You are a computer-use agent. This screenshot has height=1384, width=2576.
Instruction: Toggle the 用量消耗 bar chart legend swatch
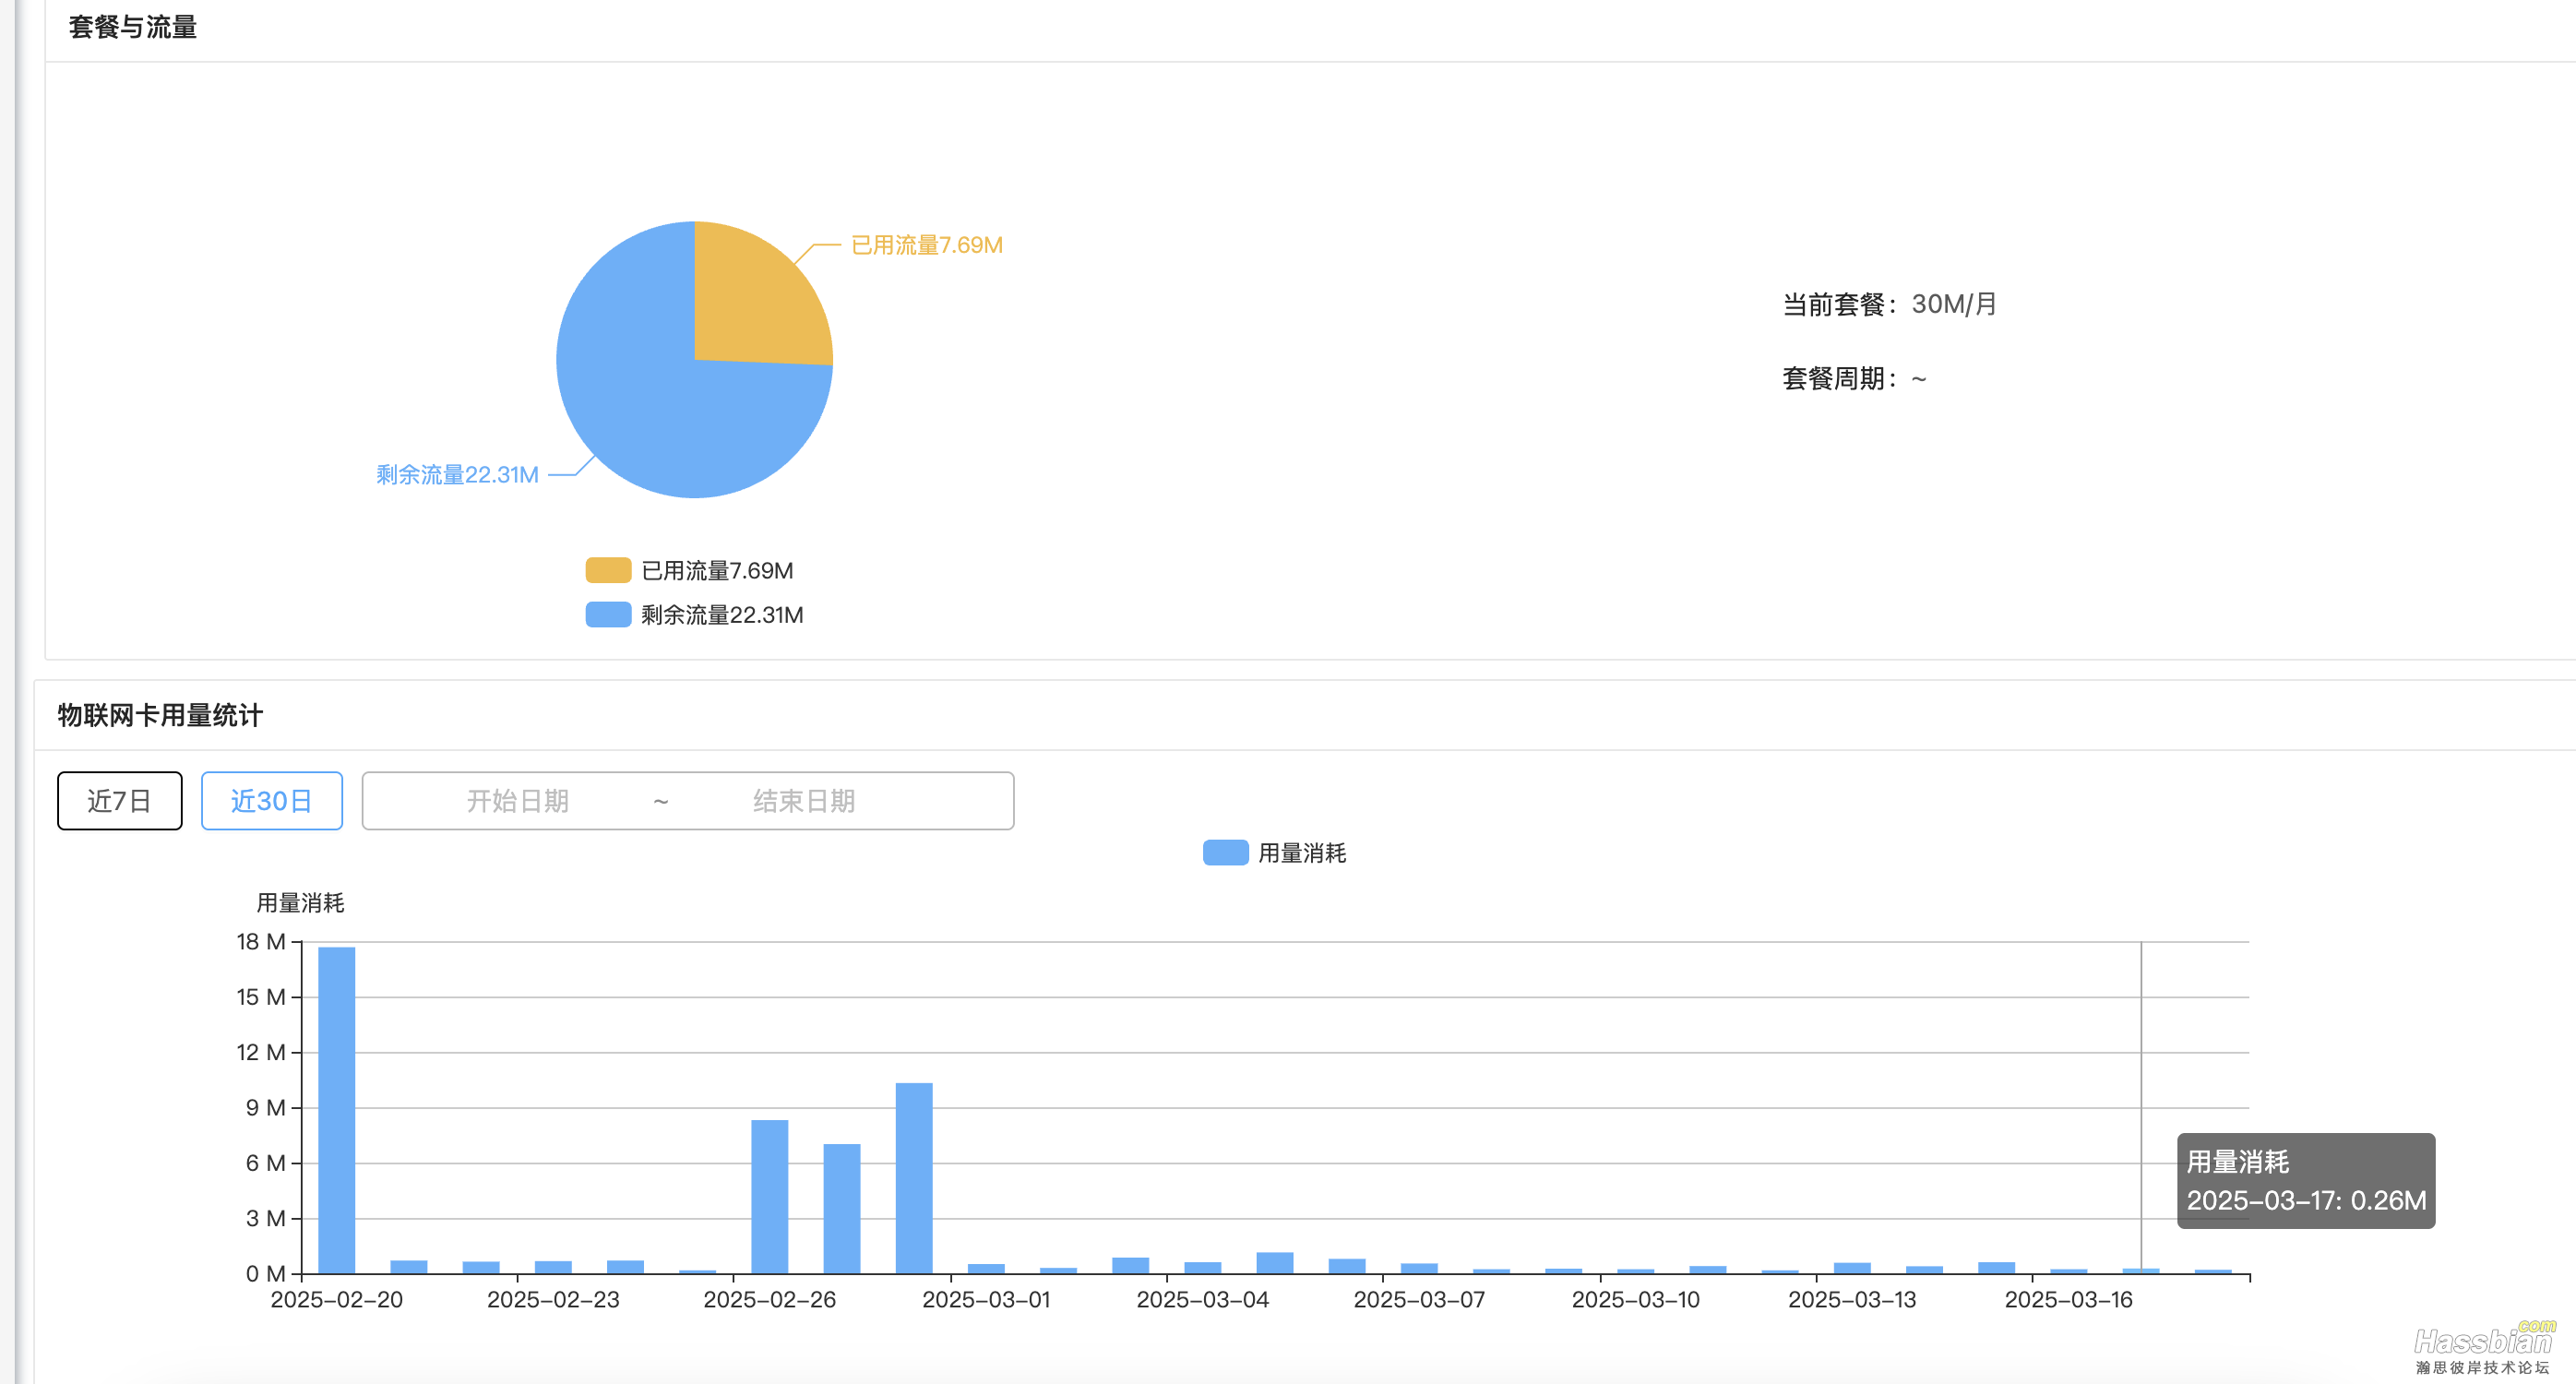pos(1225,852)
